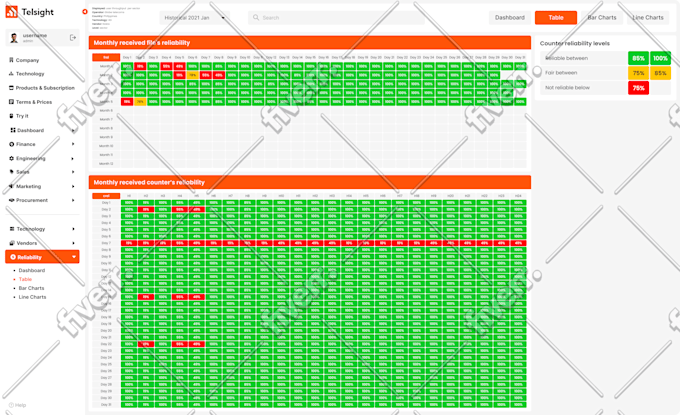Viewport: 680px width, 415px height.
Task: Click the username avatar picture
Action: click(14, 38)
